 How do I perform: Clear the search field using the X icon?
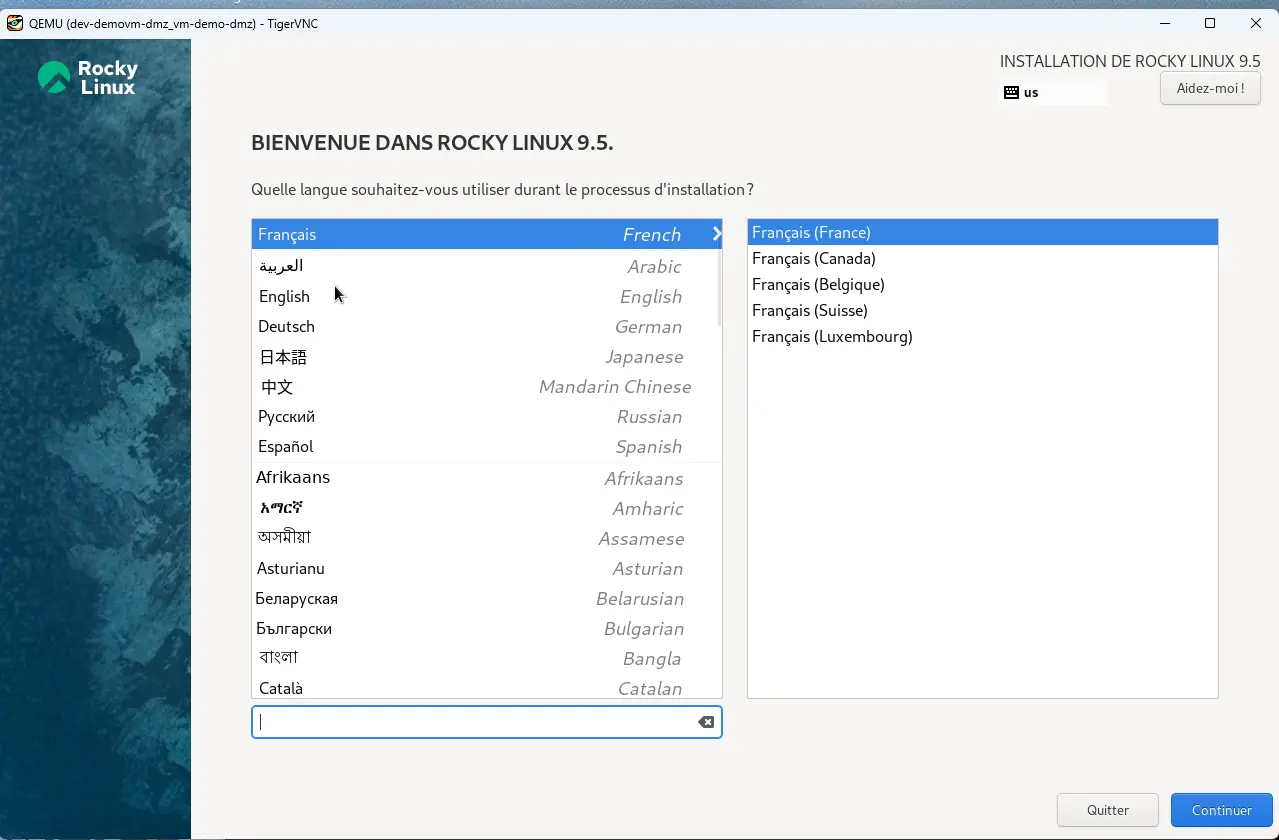point(705,721)
